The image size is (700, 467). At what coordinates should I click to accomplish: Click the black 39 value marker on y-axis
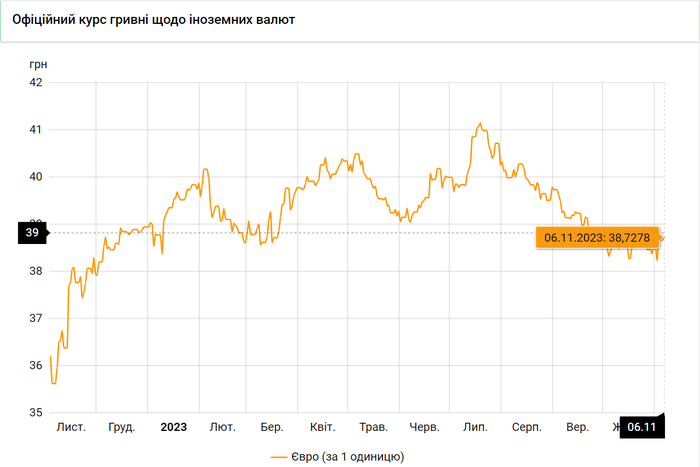pos(31,232)
